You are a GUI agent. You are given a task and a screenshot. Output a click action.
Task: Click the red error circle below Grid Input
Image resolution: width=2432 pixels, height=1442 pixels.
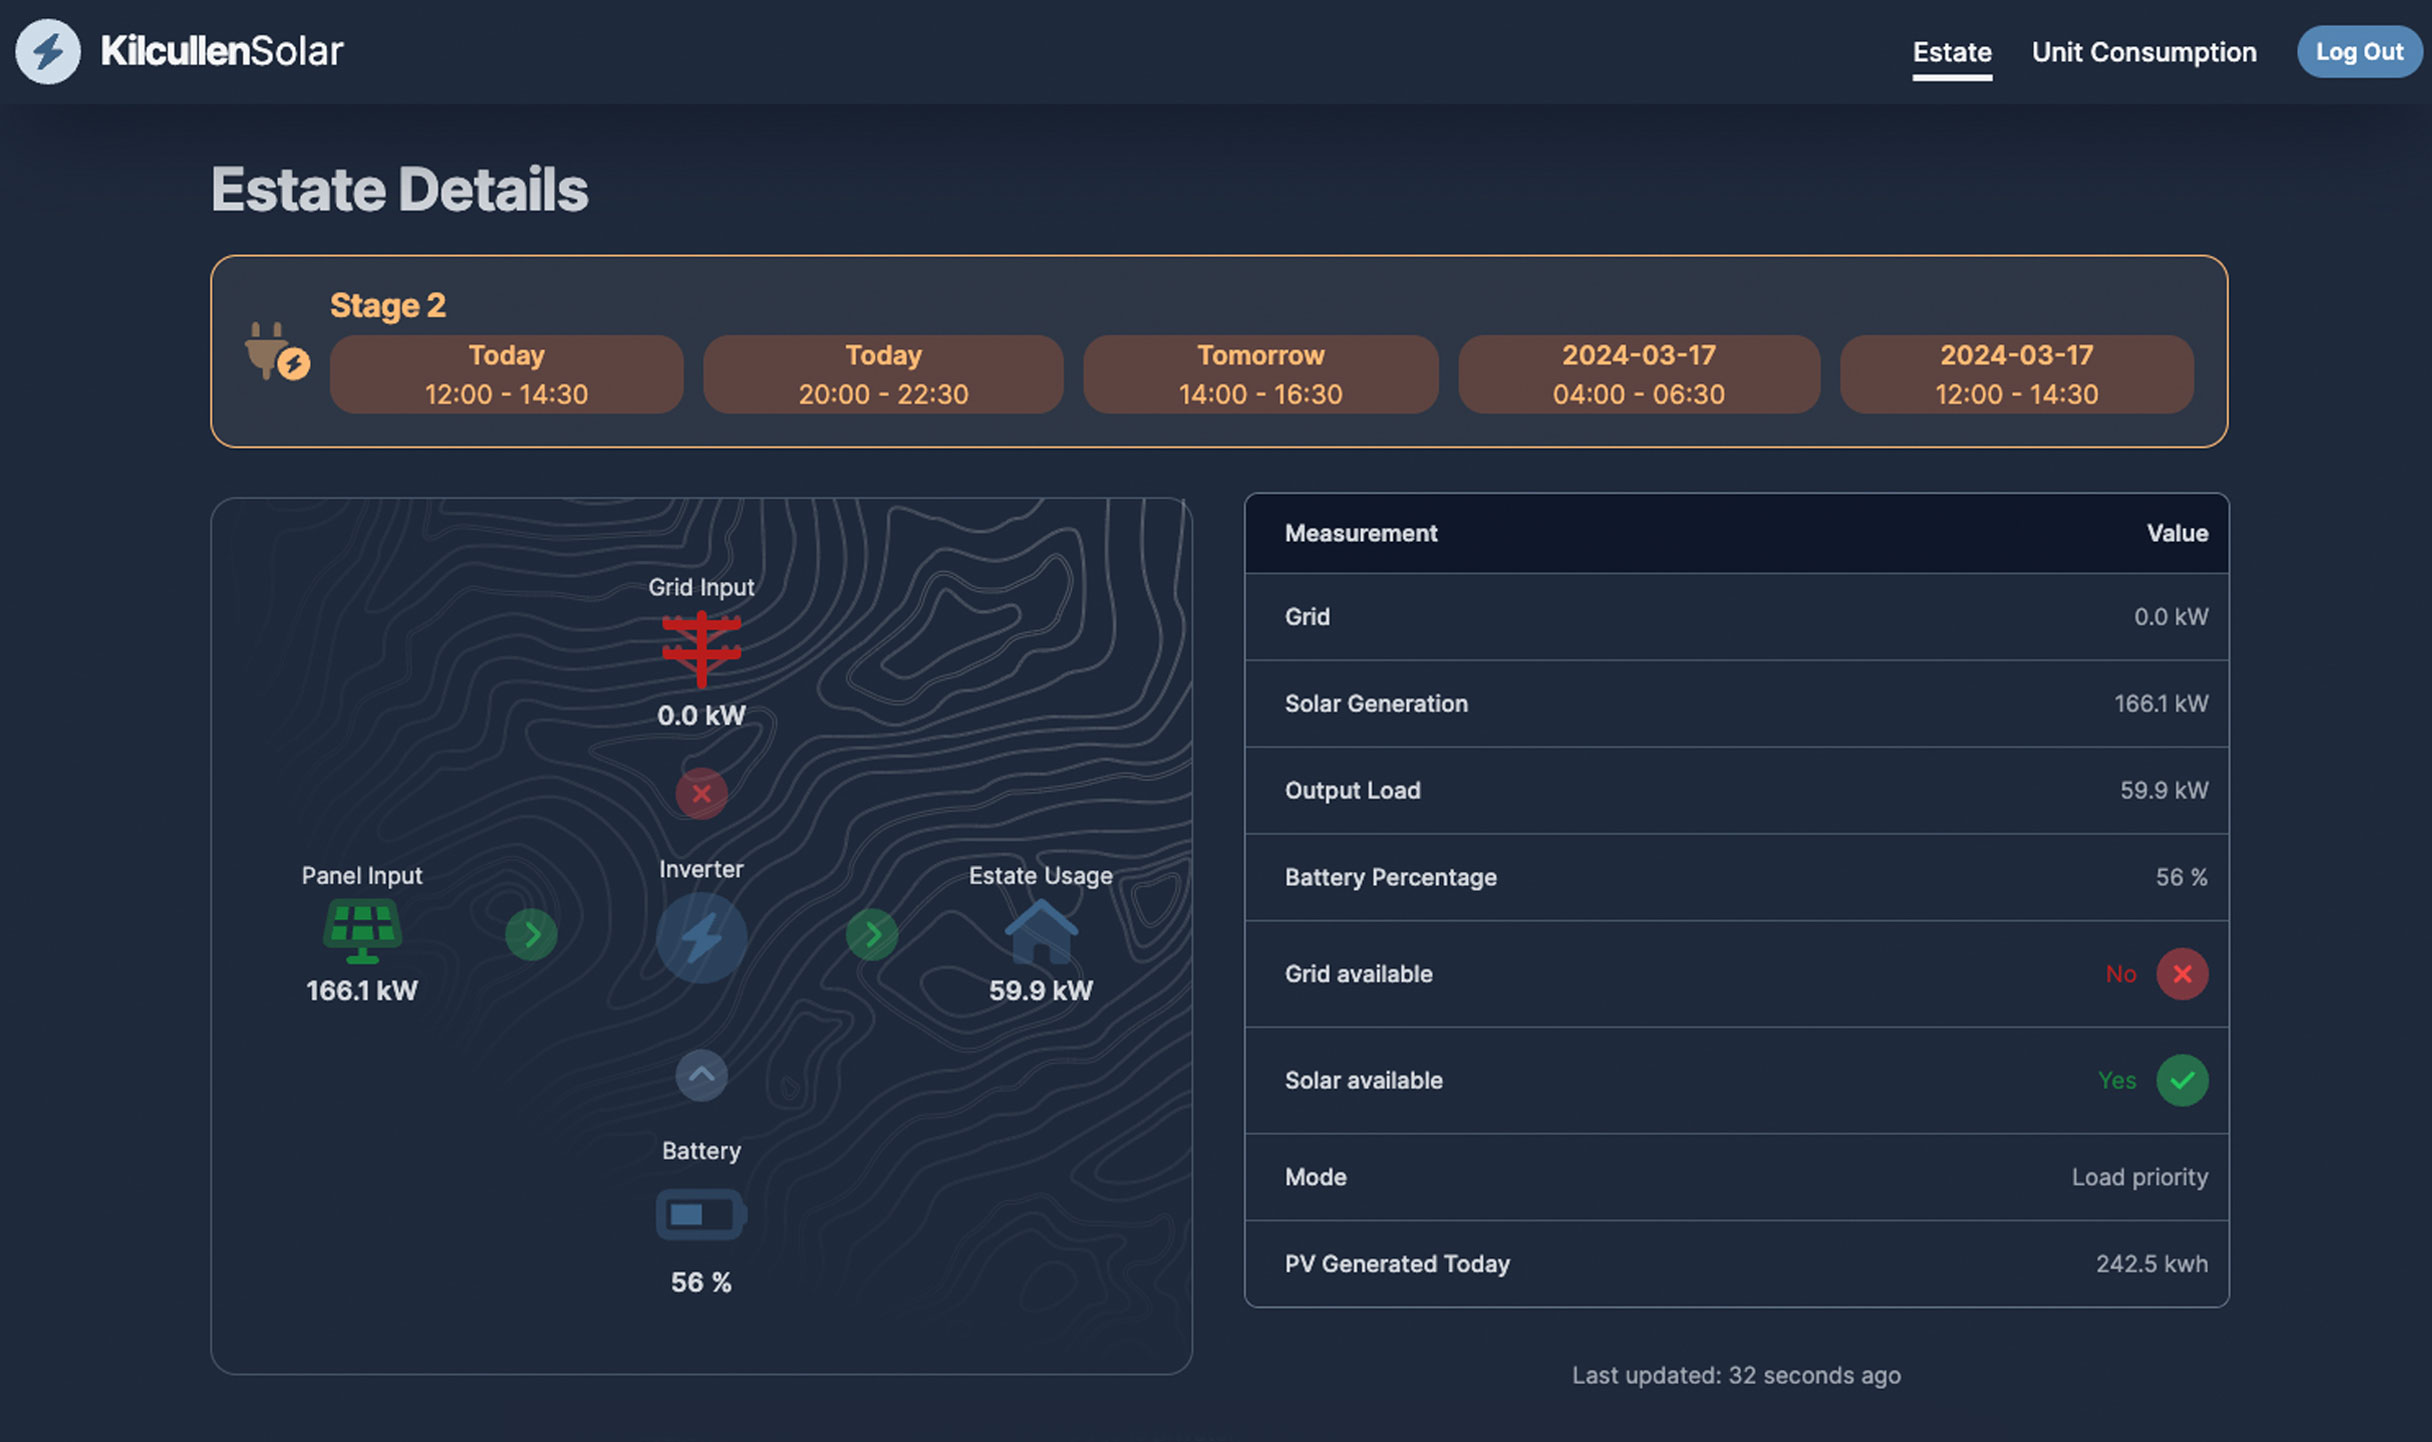pos(701,793)
